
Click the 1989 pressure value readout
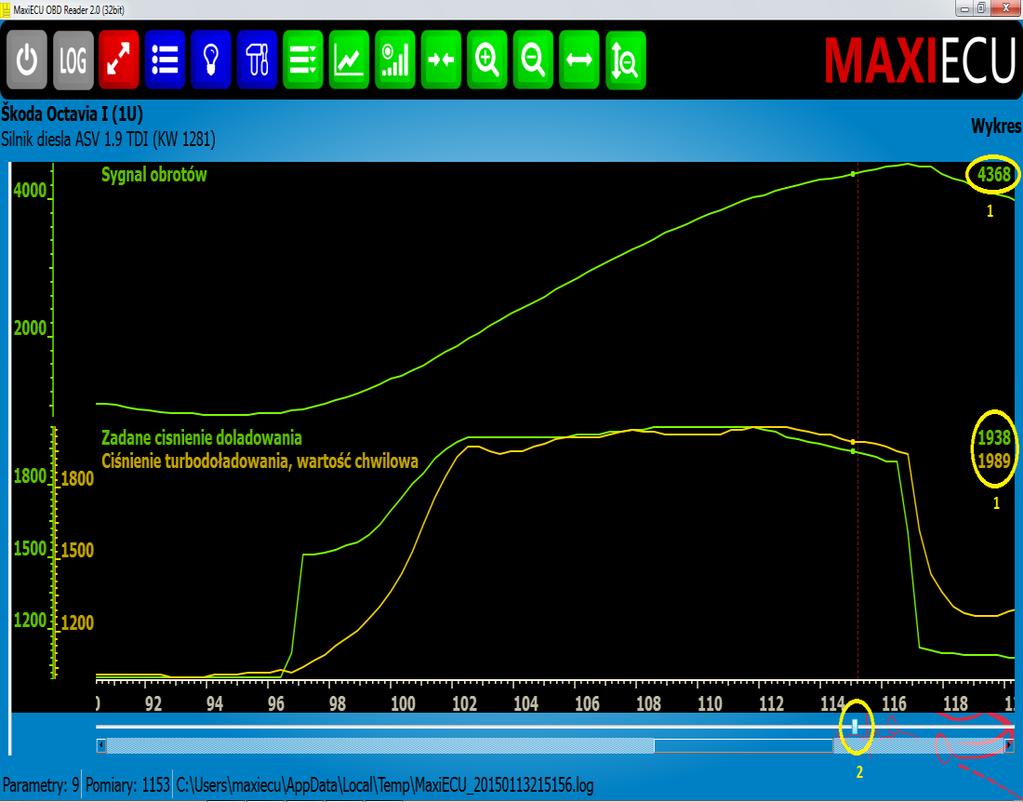coord(994,461)
